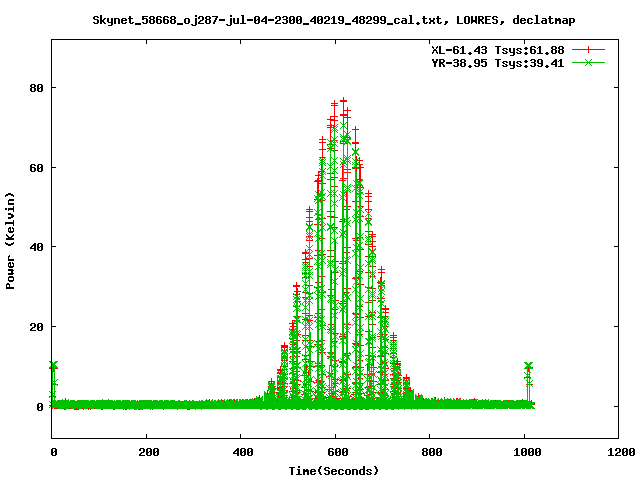Viewport: 640px width, 480px height.
Task: Click the y-axis tick label 40
Action: pyautogui.click(x=36, y=247)
